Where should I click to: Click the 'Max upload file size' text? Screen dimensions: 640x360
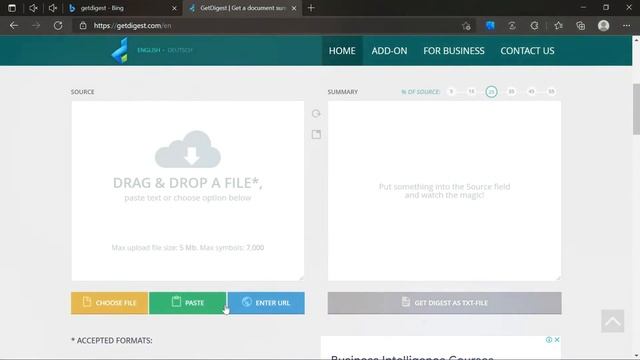coord(188,247)
